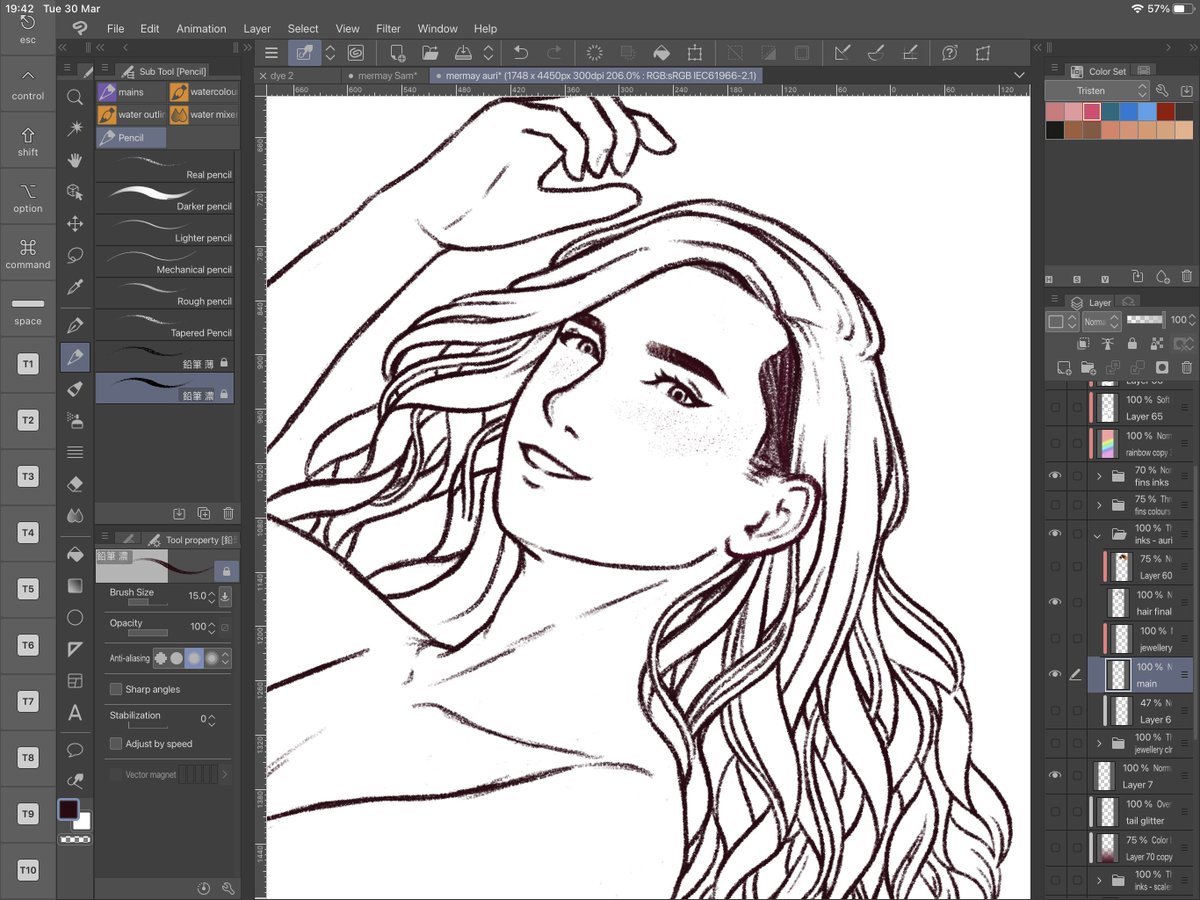Open Clip Studio swirl icon
This screenshot has height=900, width=1200.
pos(357,53)
